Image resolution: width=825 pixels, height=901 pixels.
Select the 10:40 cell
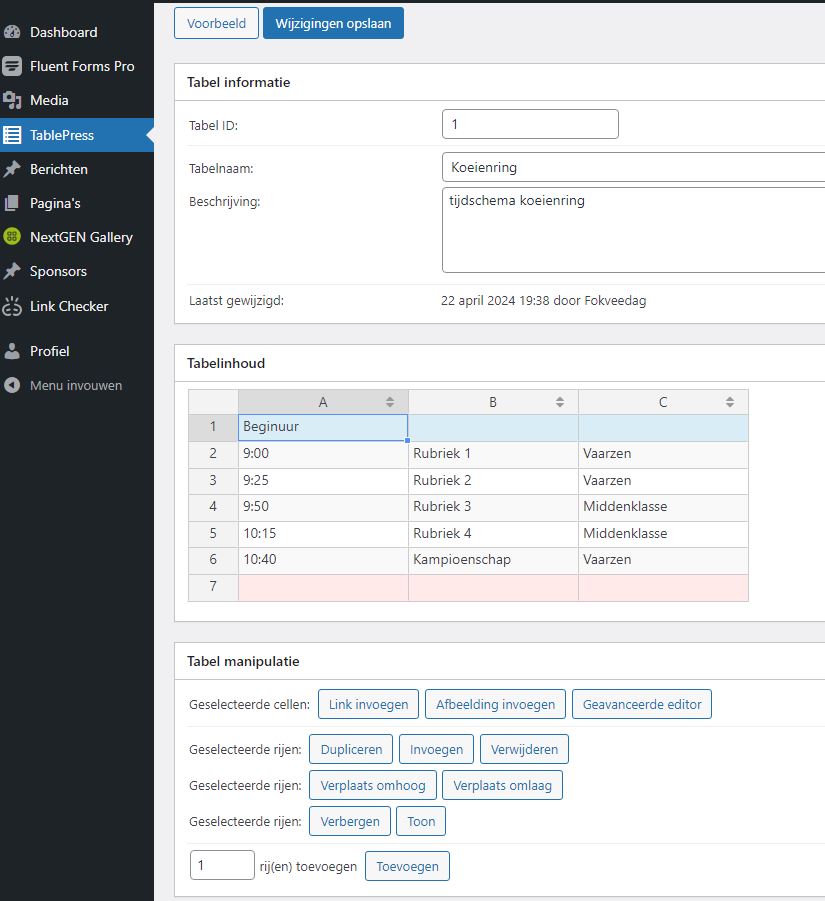pos(323,560)
